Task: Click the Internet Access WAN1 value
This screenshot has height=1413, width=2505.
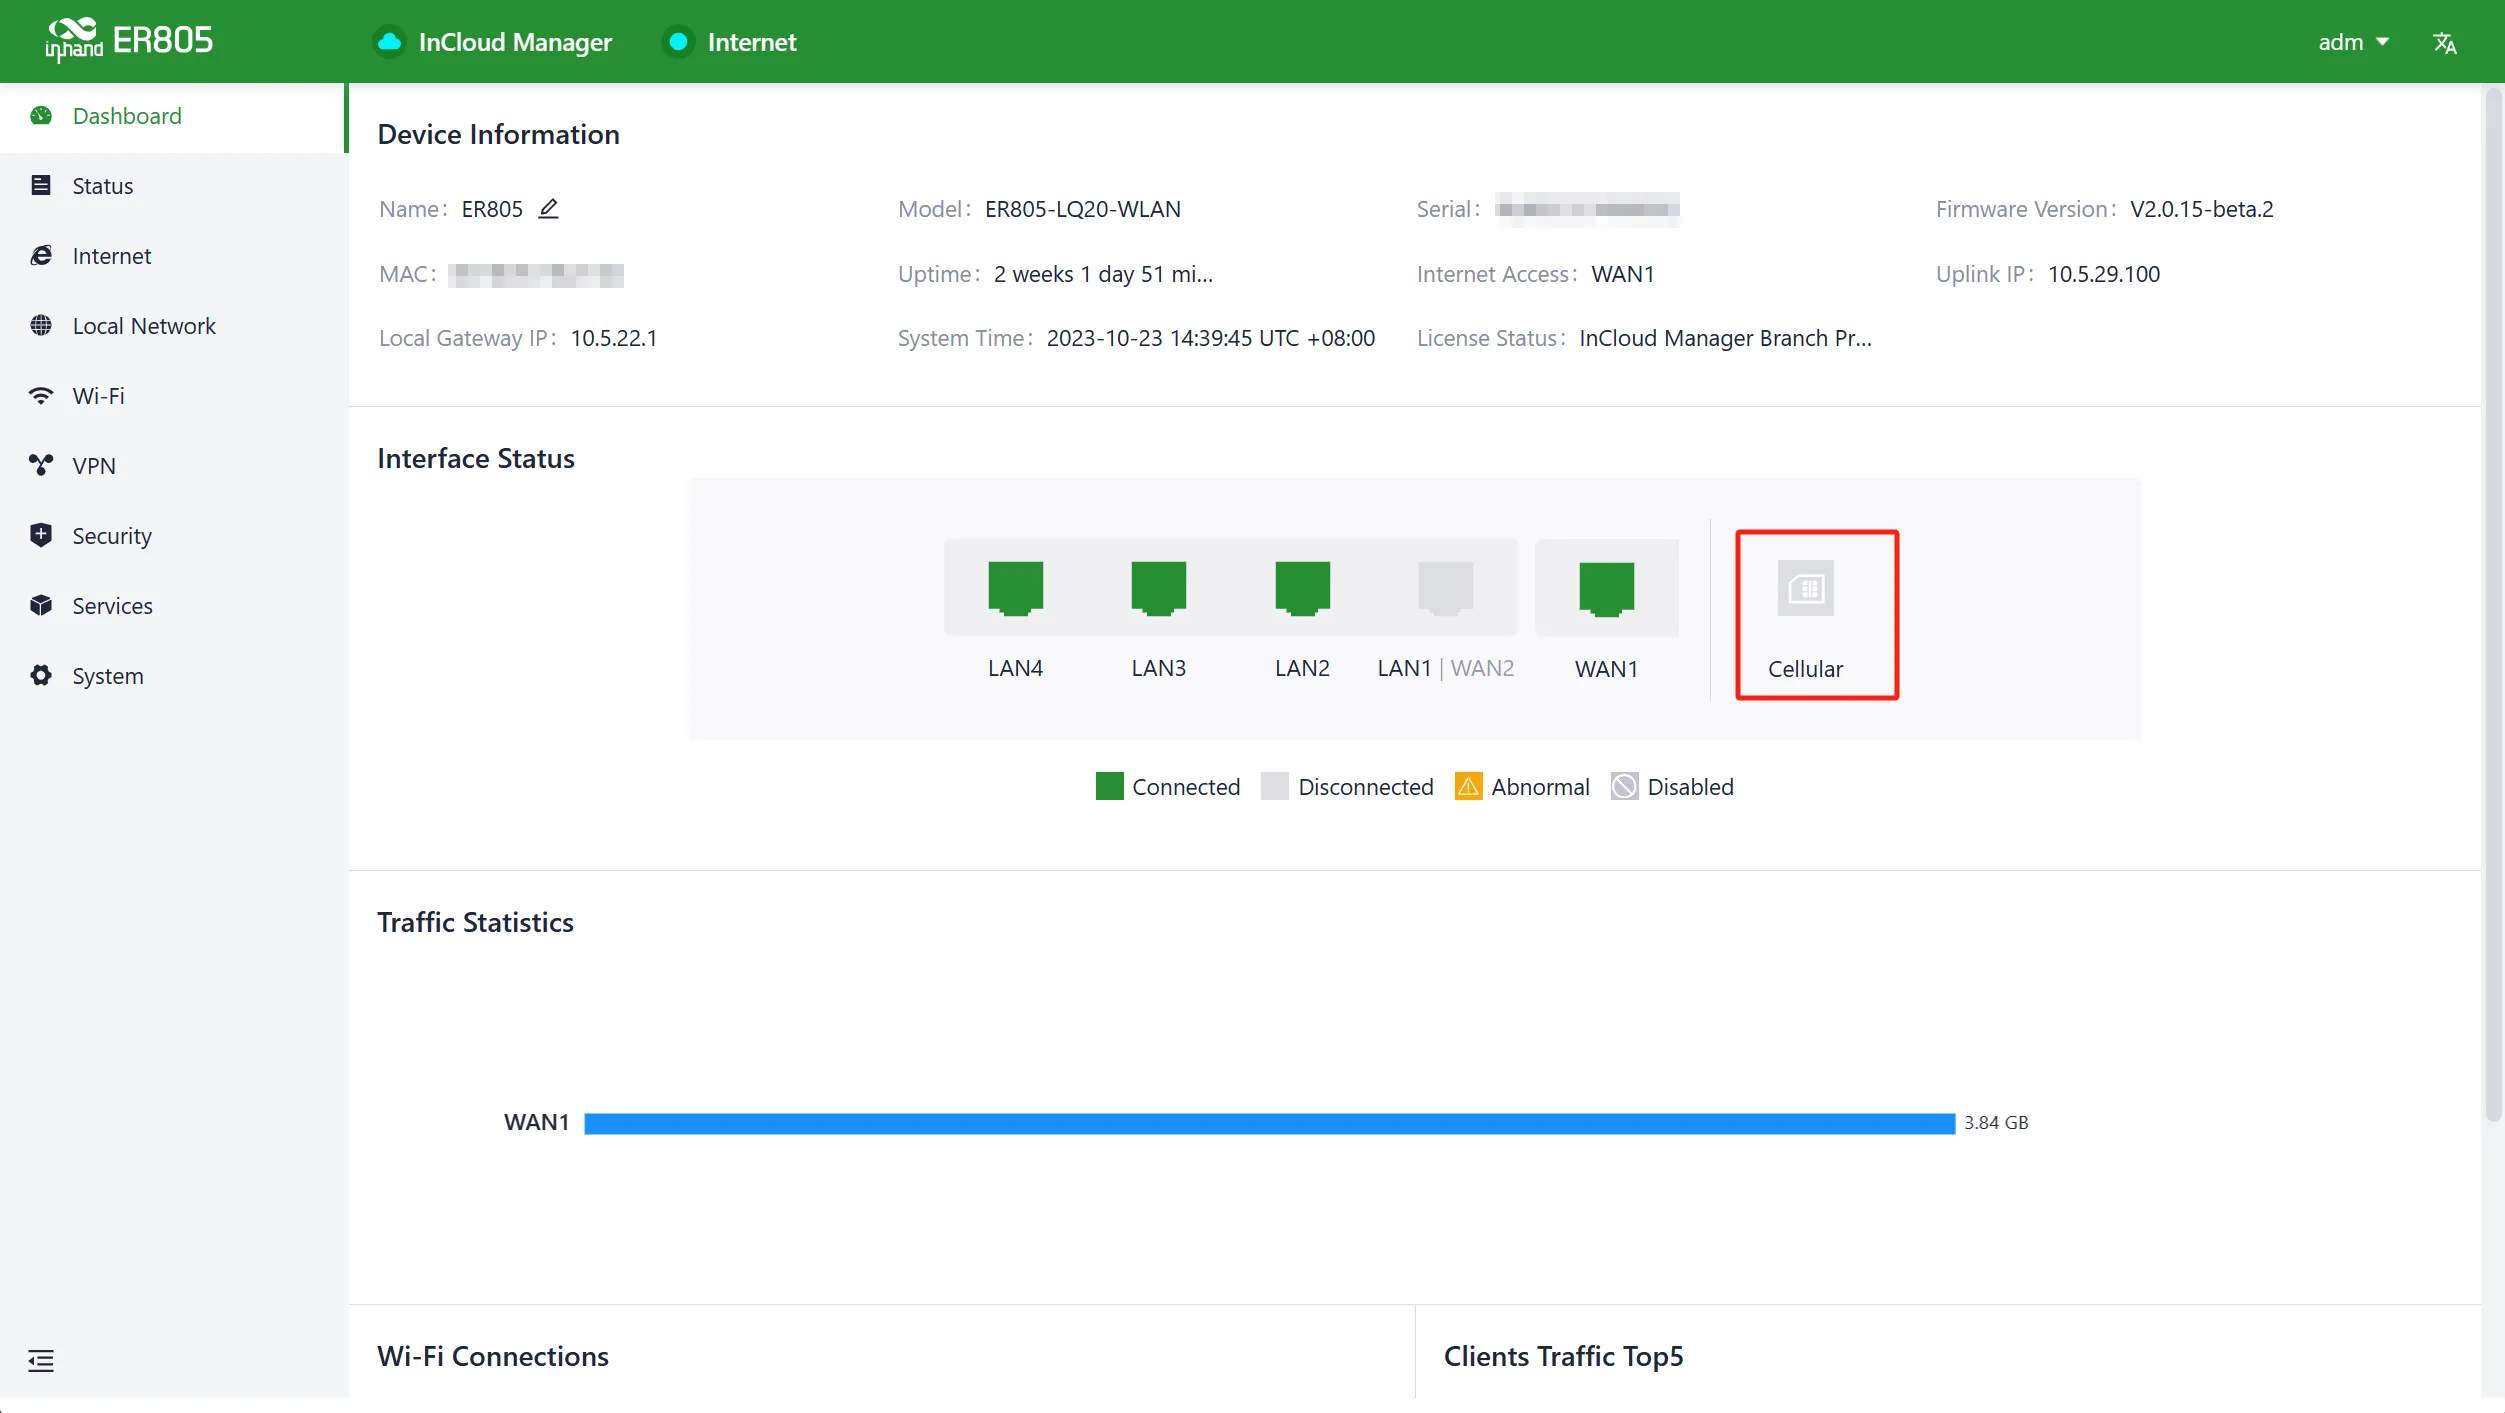Action: tap(1623, 274)
